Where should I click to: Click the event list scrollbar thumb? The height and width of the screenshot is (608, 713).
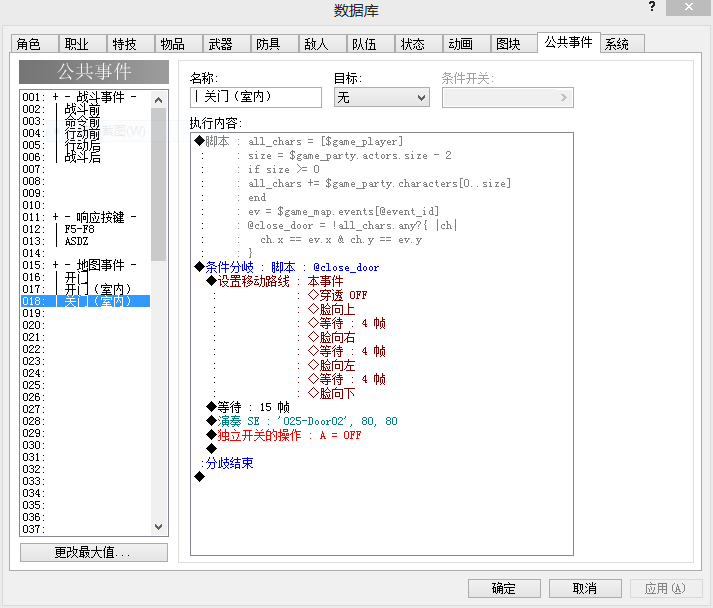click(158, 184)
